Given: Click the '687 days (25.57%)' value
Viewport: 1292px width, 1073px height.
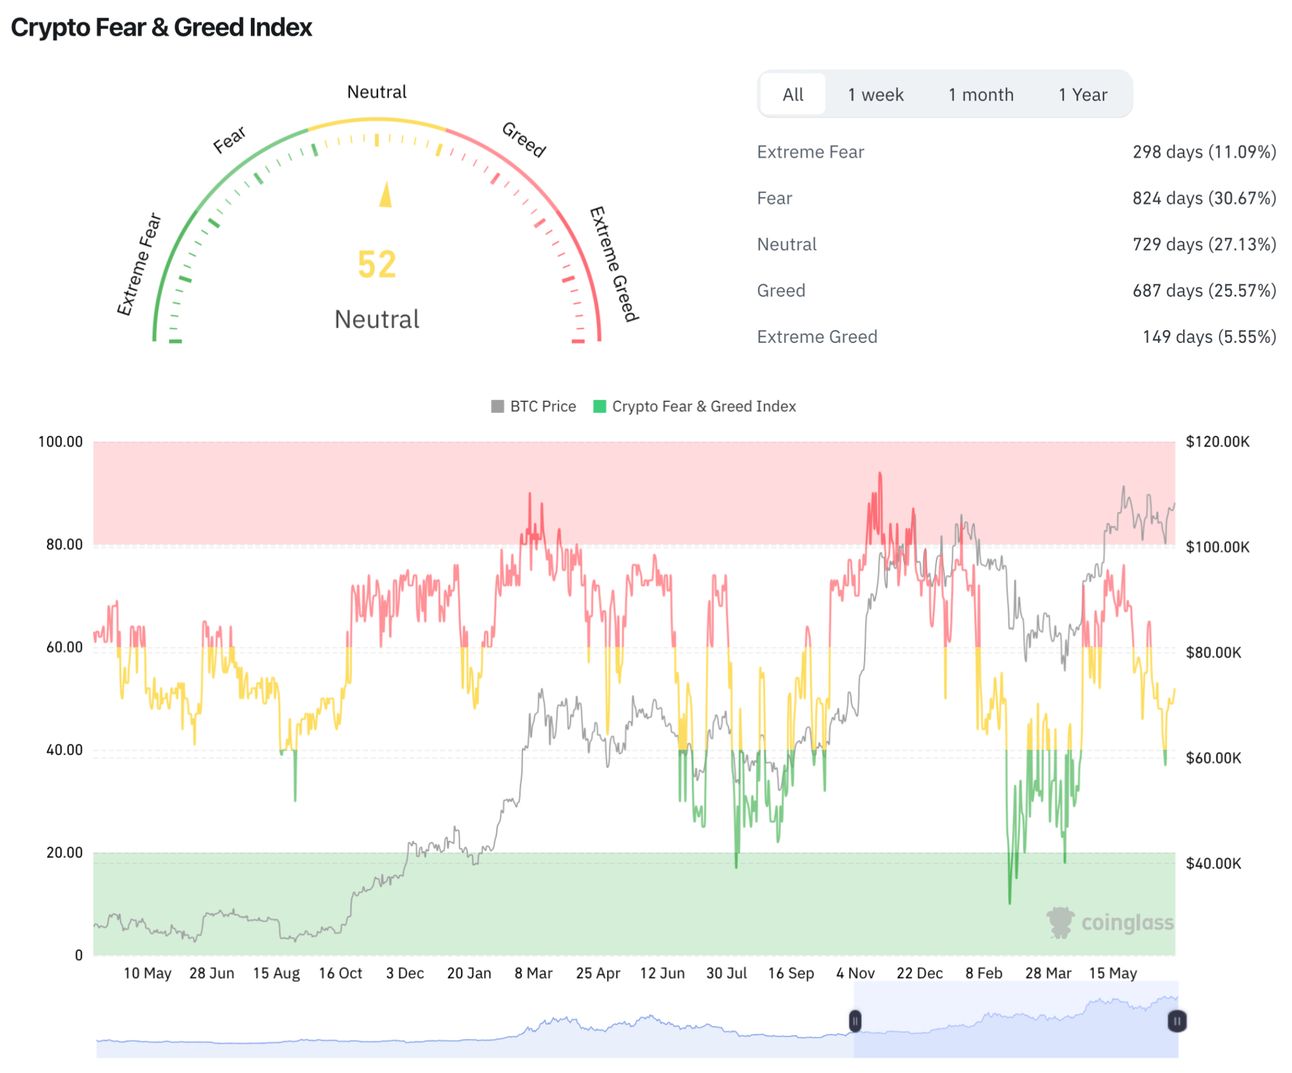Looking at the screenshot, I should [x=1204, y=290].
